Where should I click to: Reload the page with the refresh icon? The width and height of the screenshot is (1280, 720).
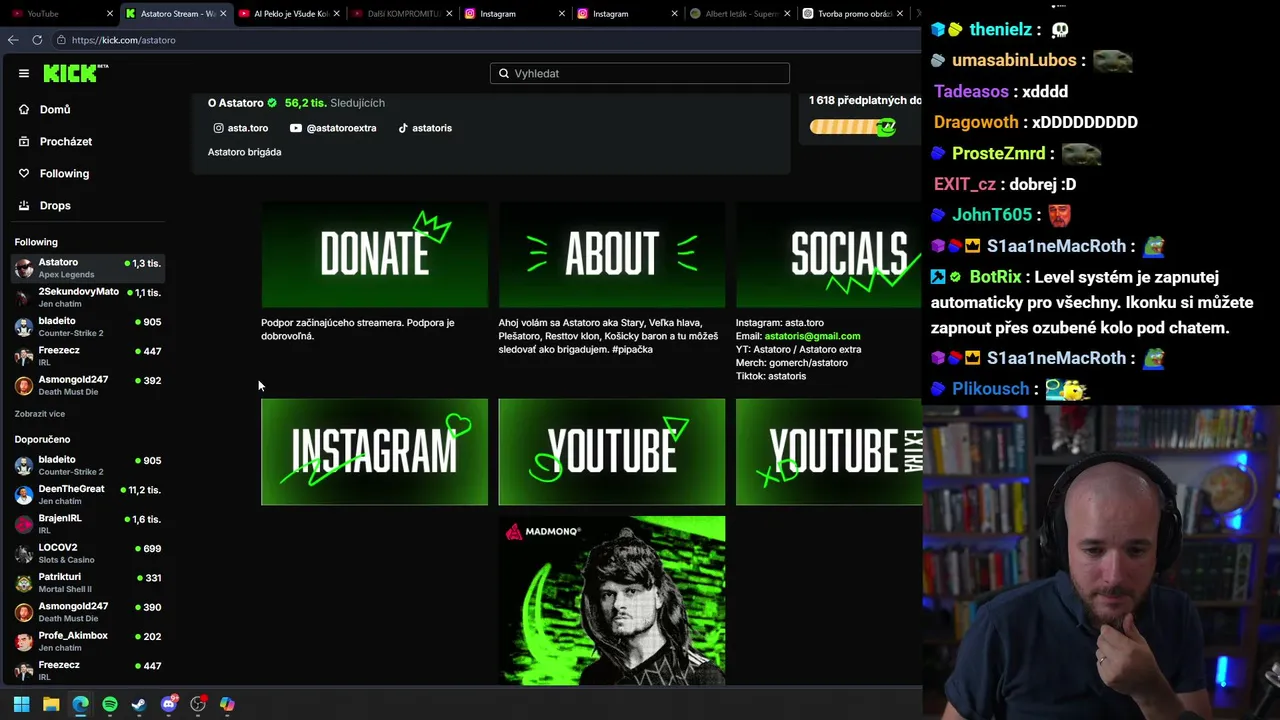tap(37, 40)
